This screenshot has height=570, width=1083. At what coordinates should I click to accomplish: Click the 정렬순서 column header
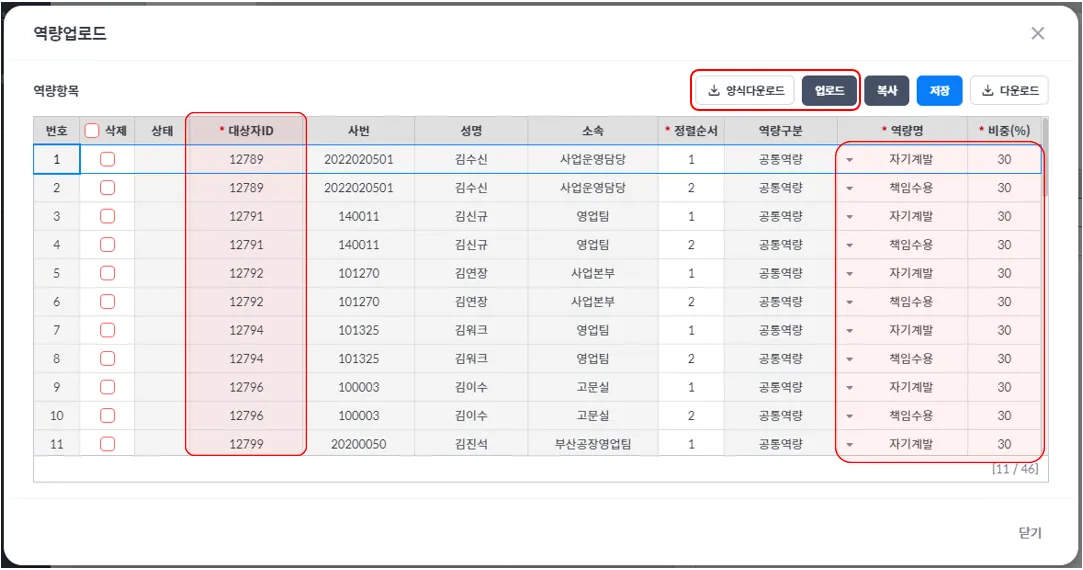(691, 131)
